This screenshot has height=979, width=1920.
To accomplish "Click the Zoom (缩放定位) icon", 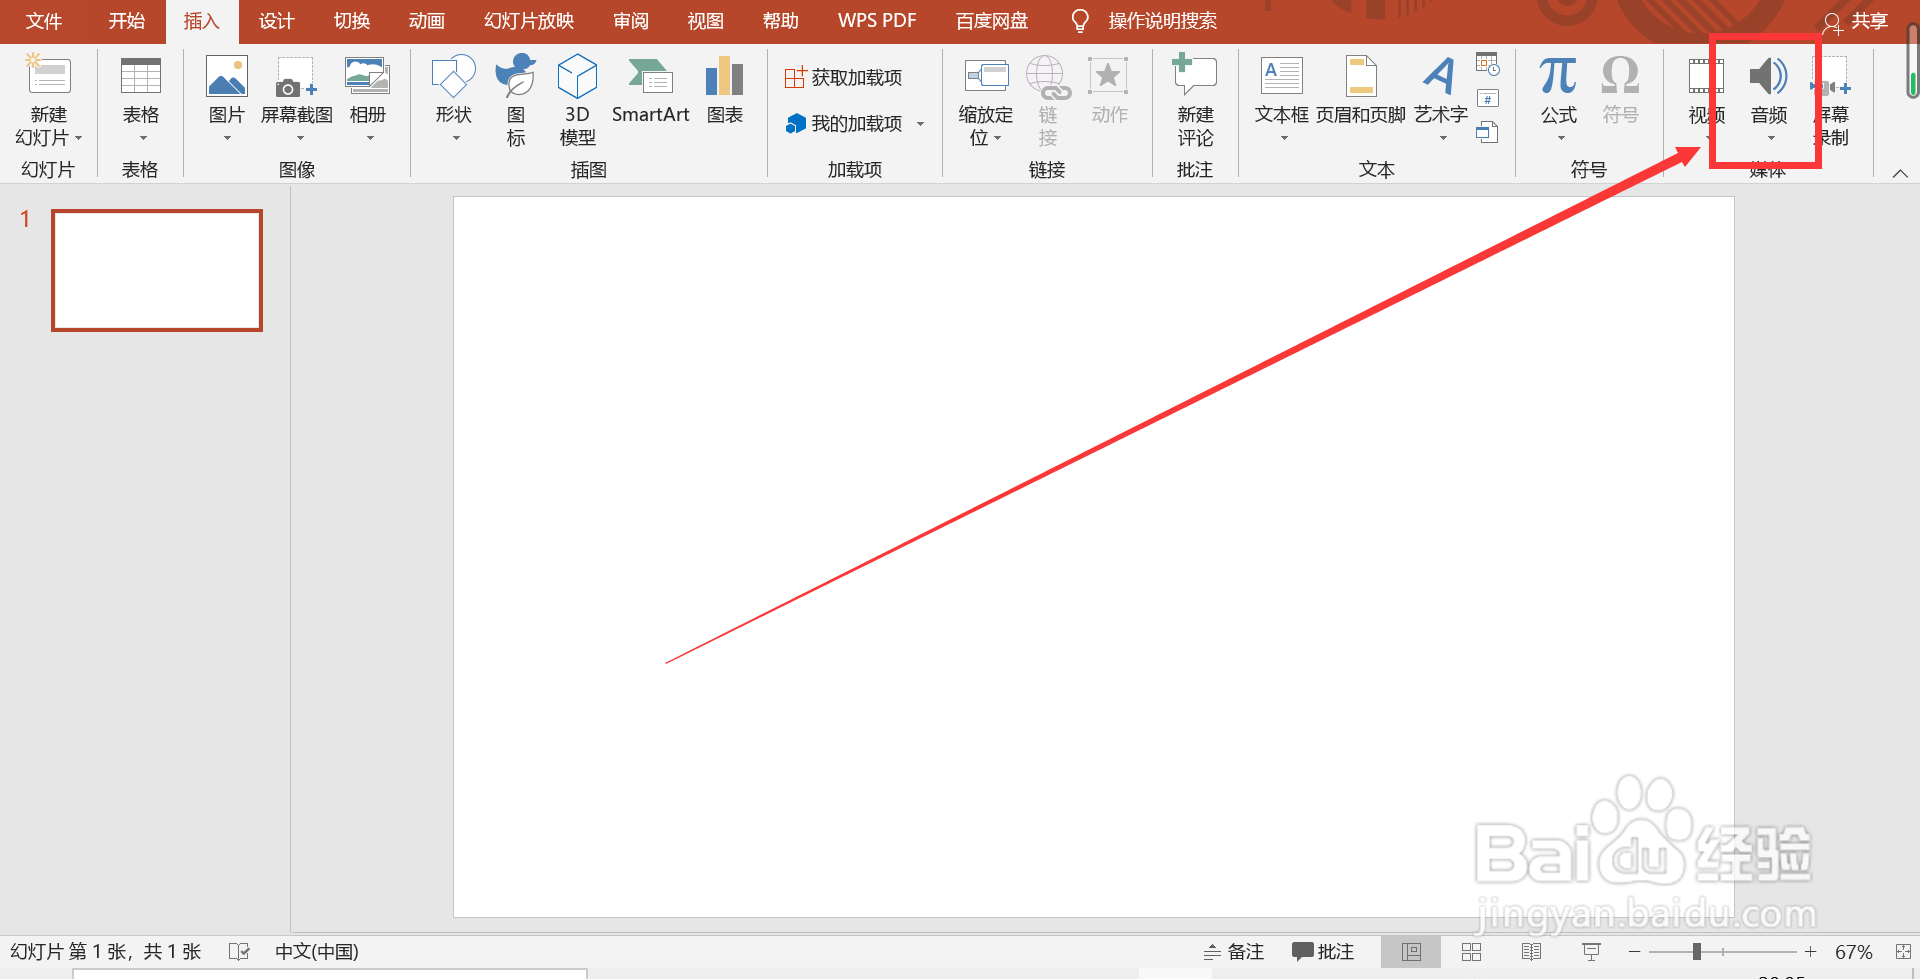I will pyautogui.click(x=986, y=76).
